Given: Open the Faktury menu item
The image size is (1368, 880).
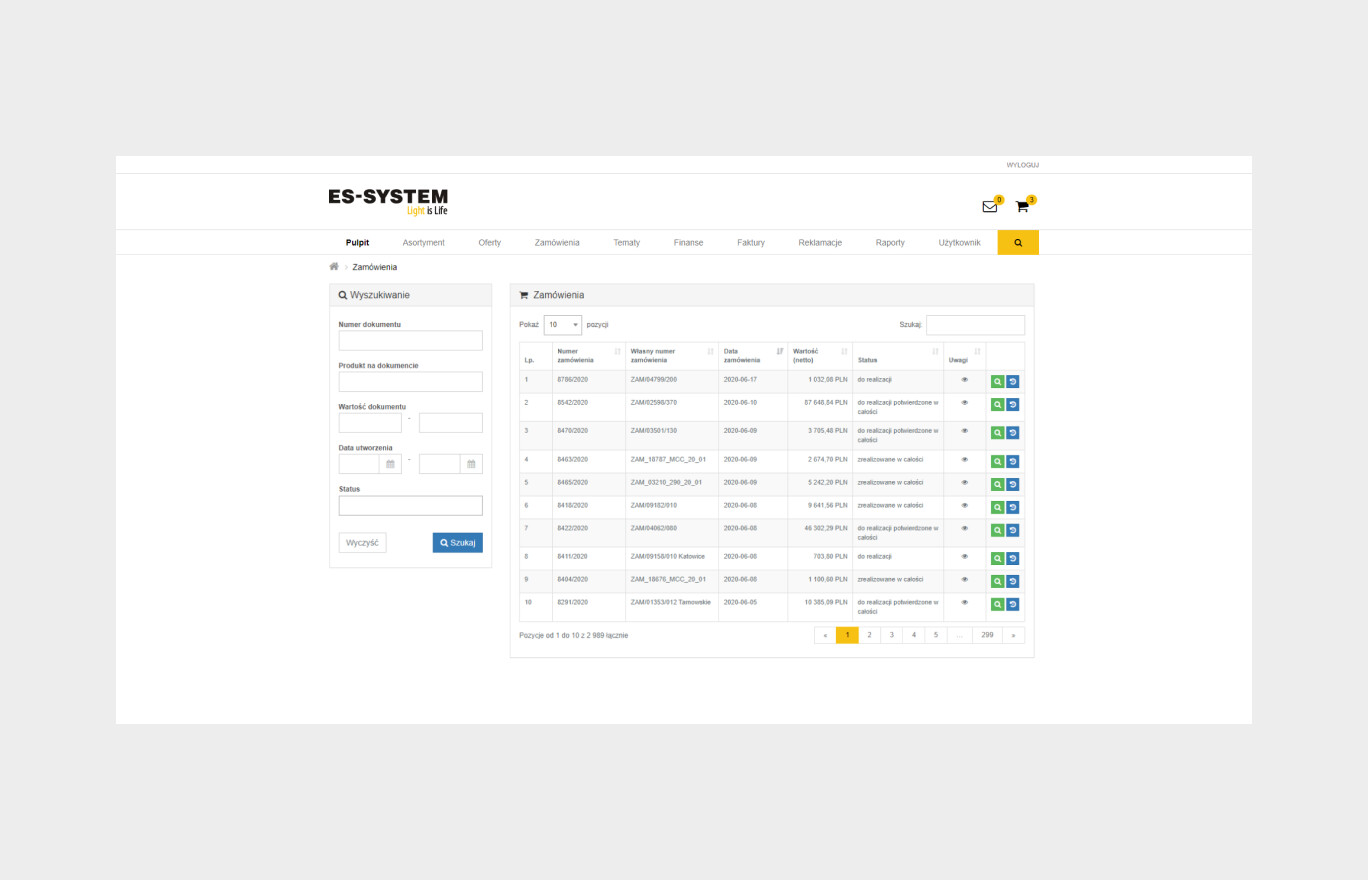Looking at the screenshot, I should (x=750, y=243).
